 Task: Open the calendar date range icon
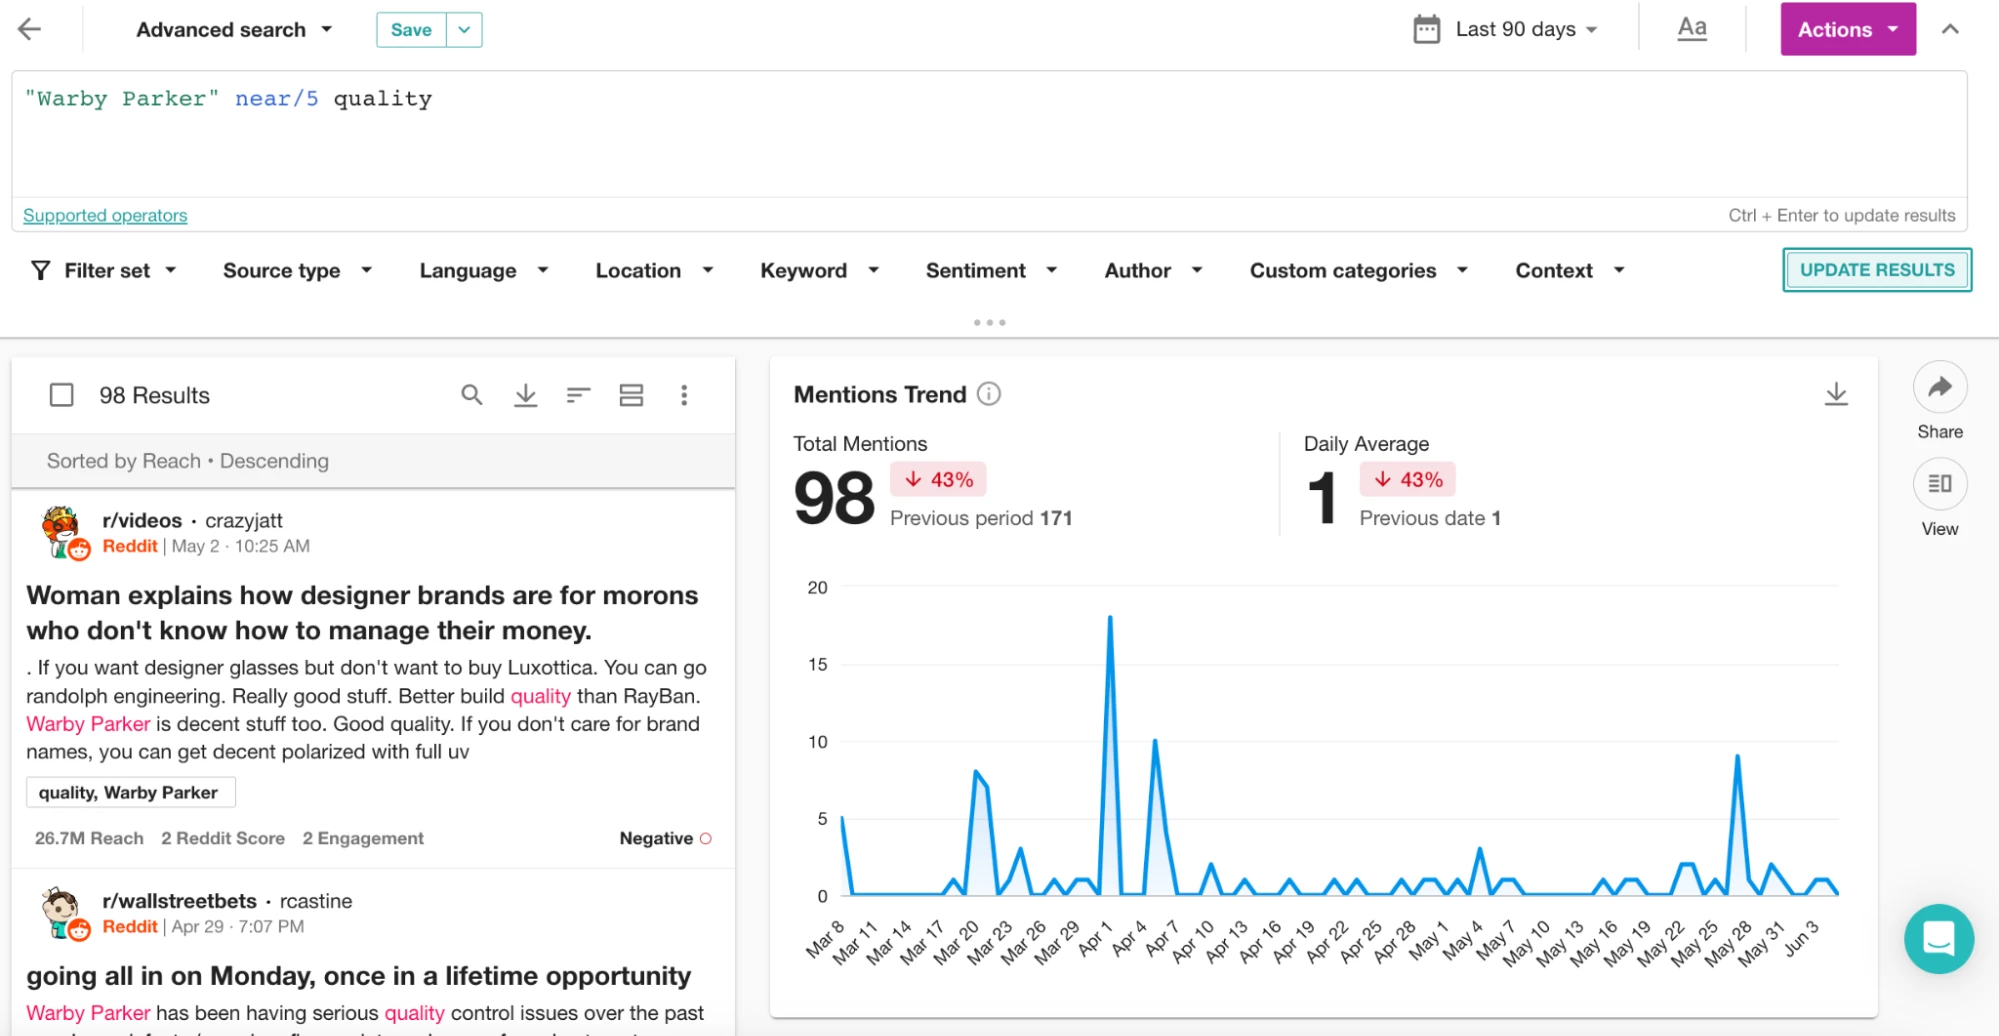click(x=1427, y=29)
